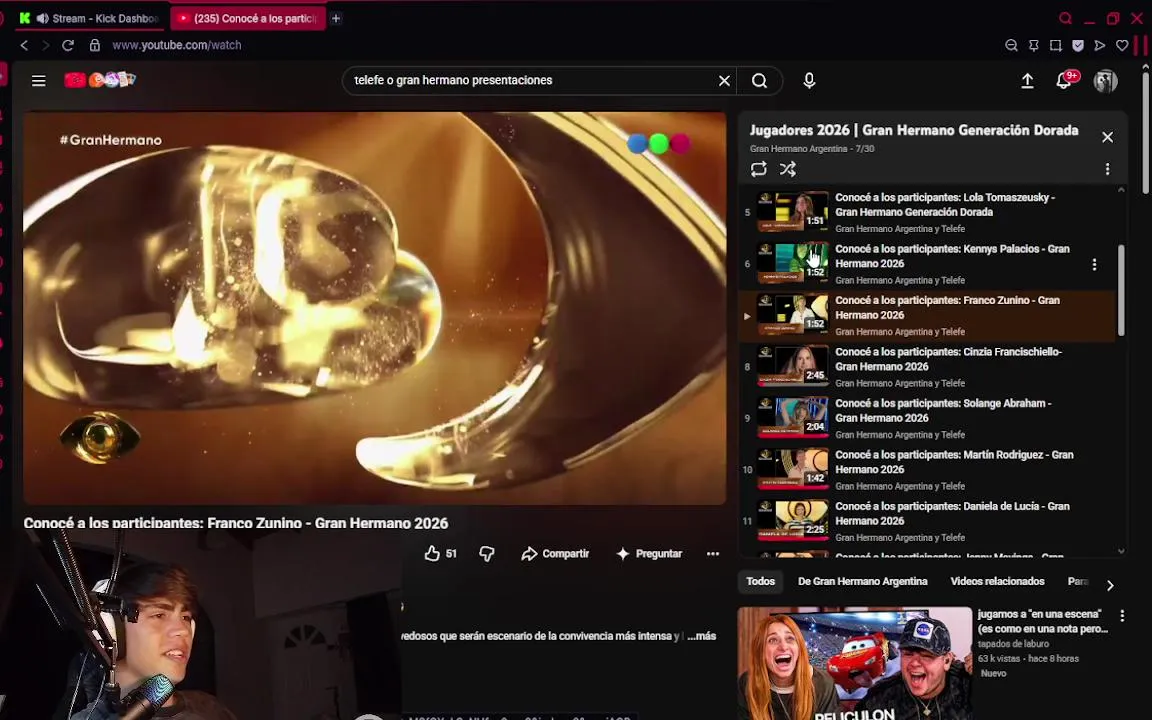Go forward in the browser
This screenshot has width=1152, height=720.
(x=46, y=46)
